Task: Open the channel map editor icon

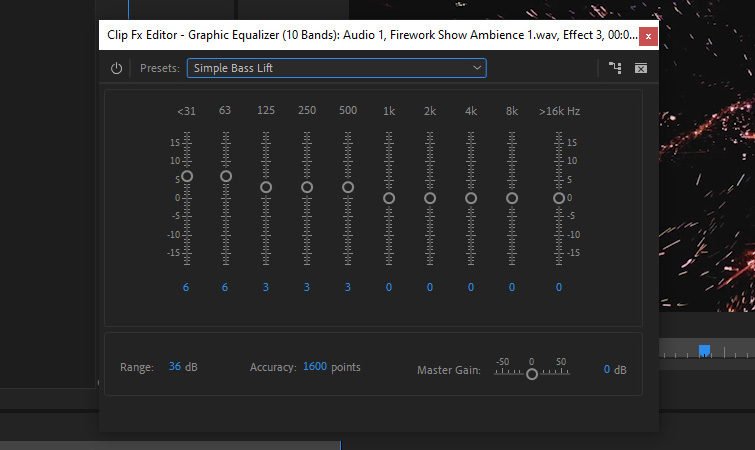Action: pos(615,68)
